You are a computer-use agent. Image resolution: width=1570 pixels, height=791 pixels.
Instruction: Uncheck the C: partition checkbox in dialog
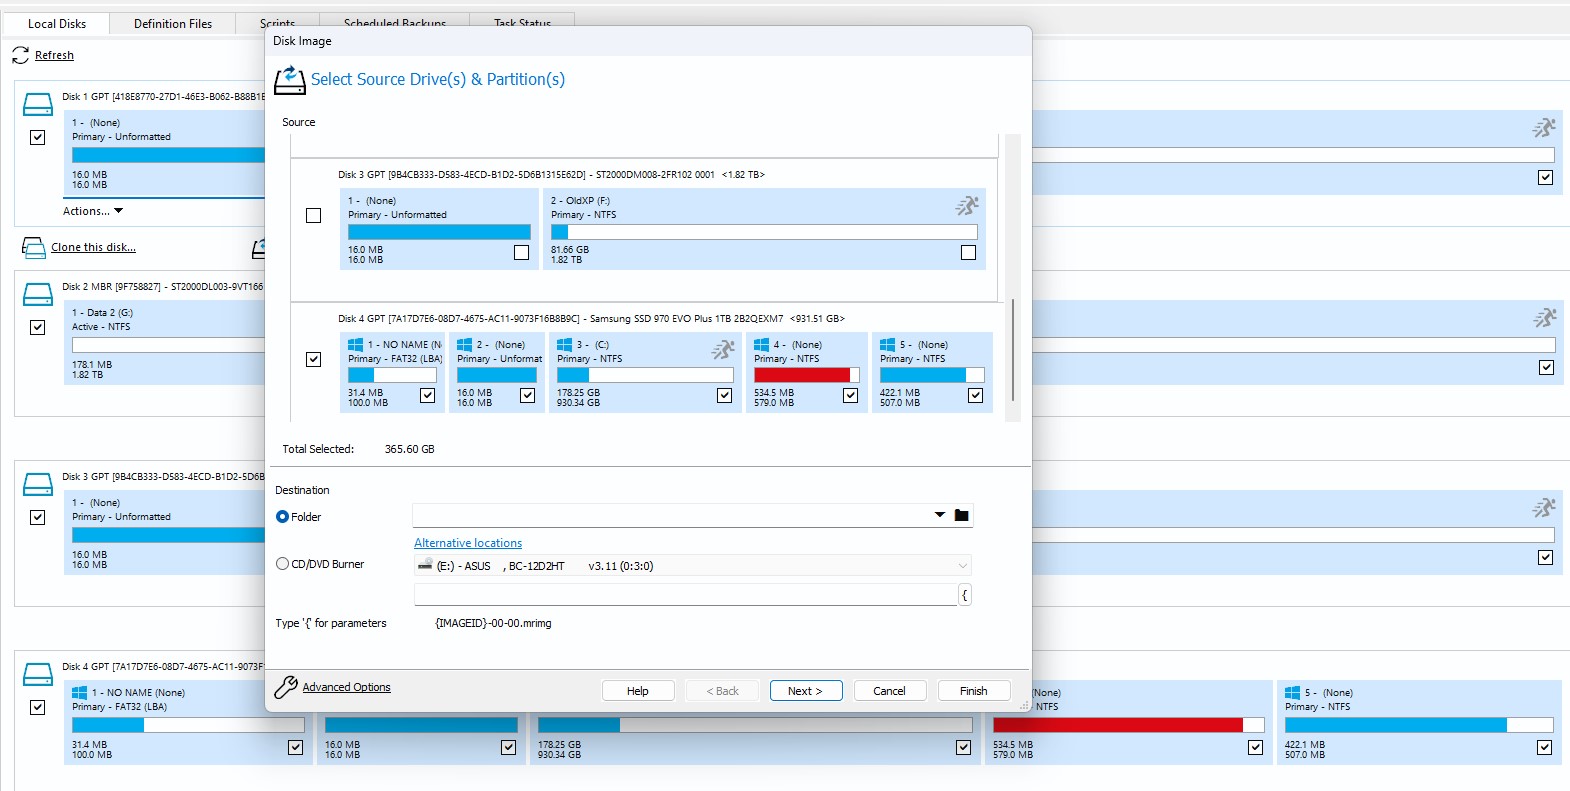coord(724,396)
